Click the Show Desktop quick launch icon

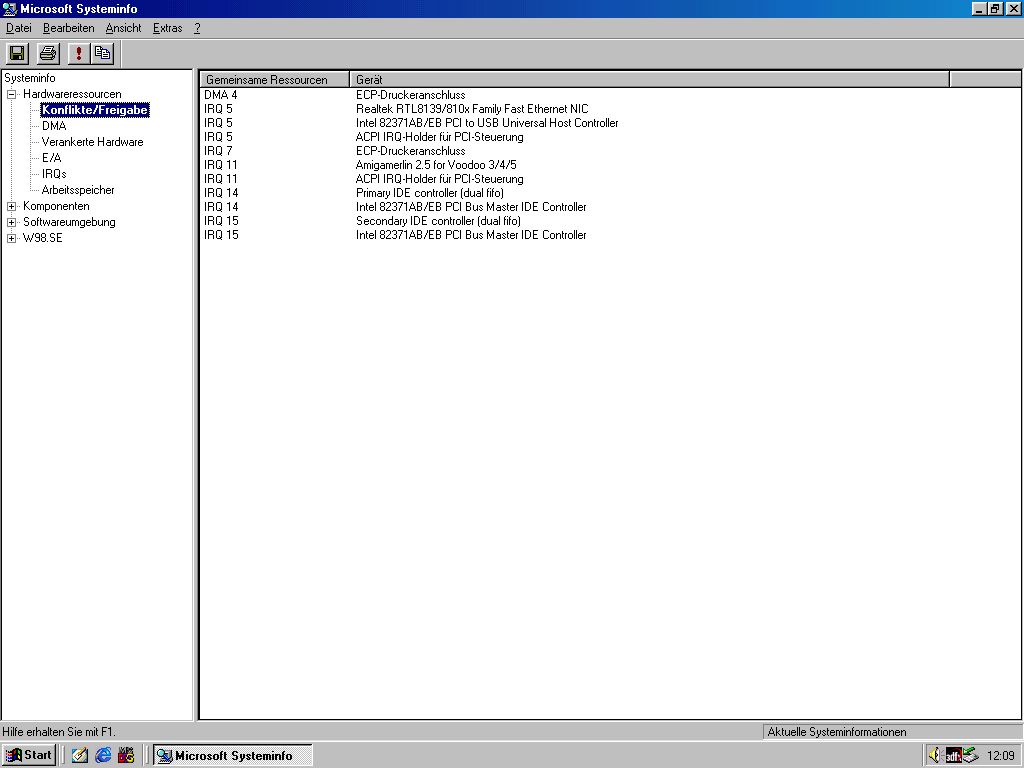point(80,756)
